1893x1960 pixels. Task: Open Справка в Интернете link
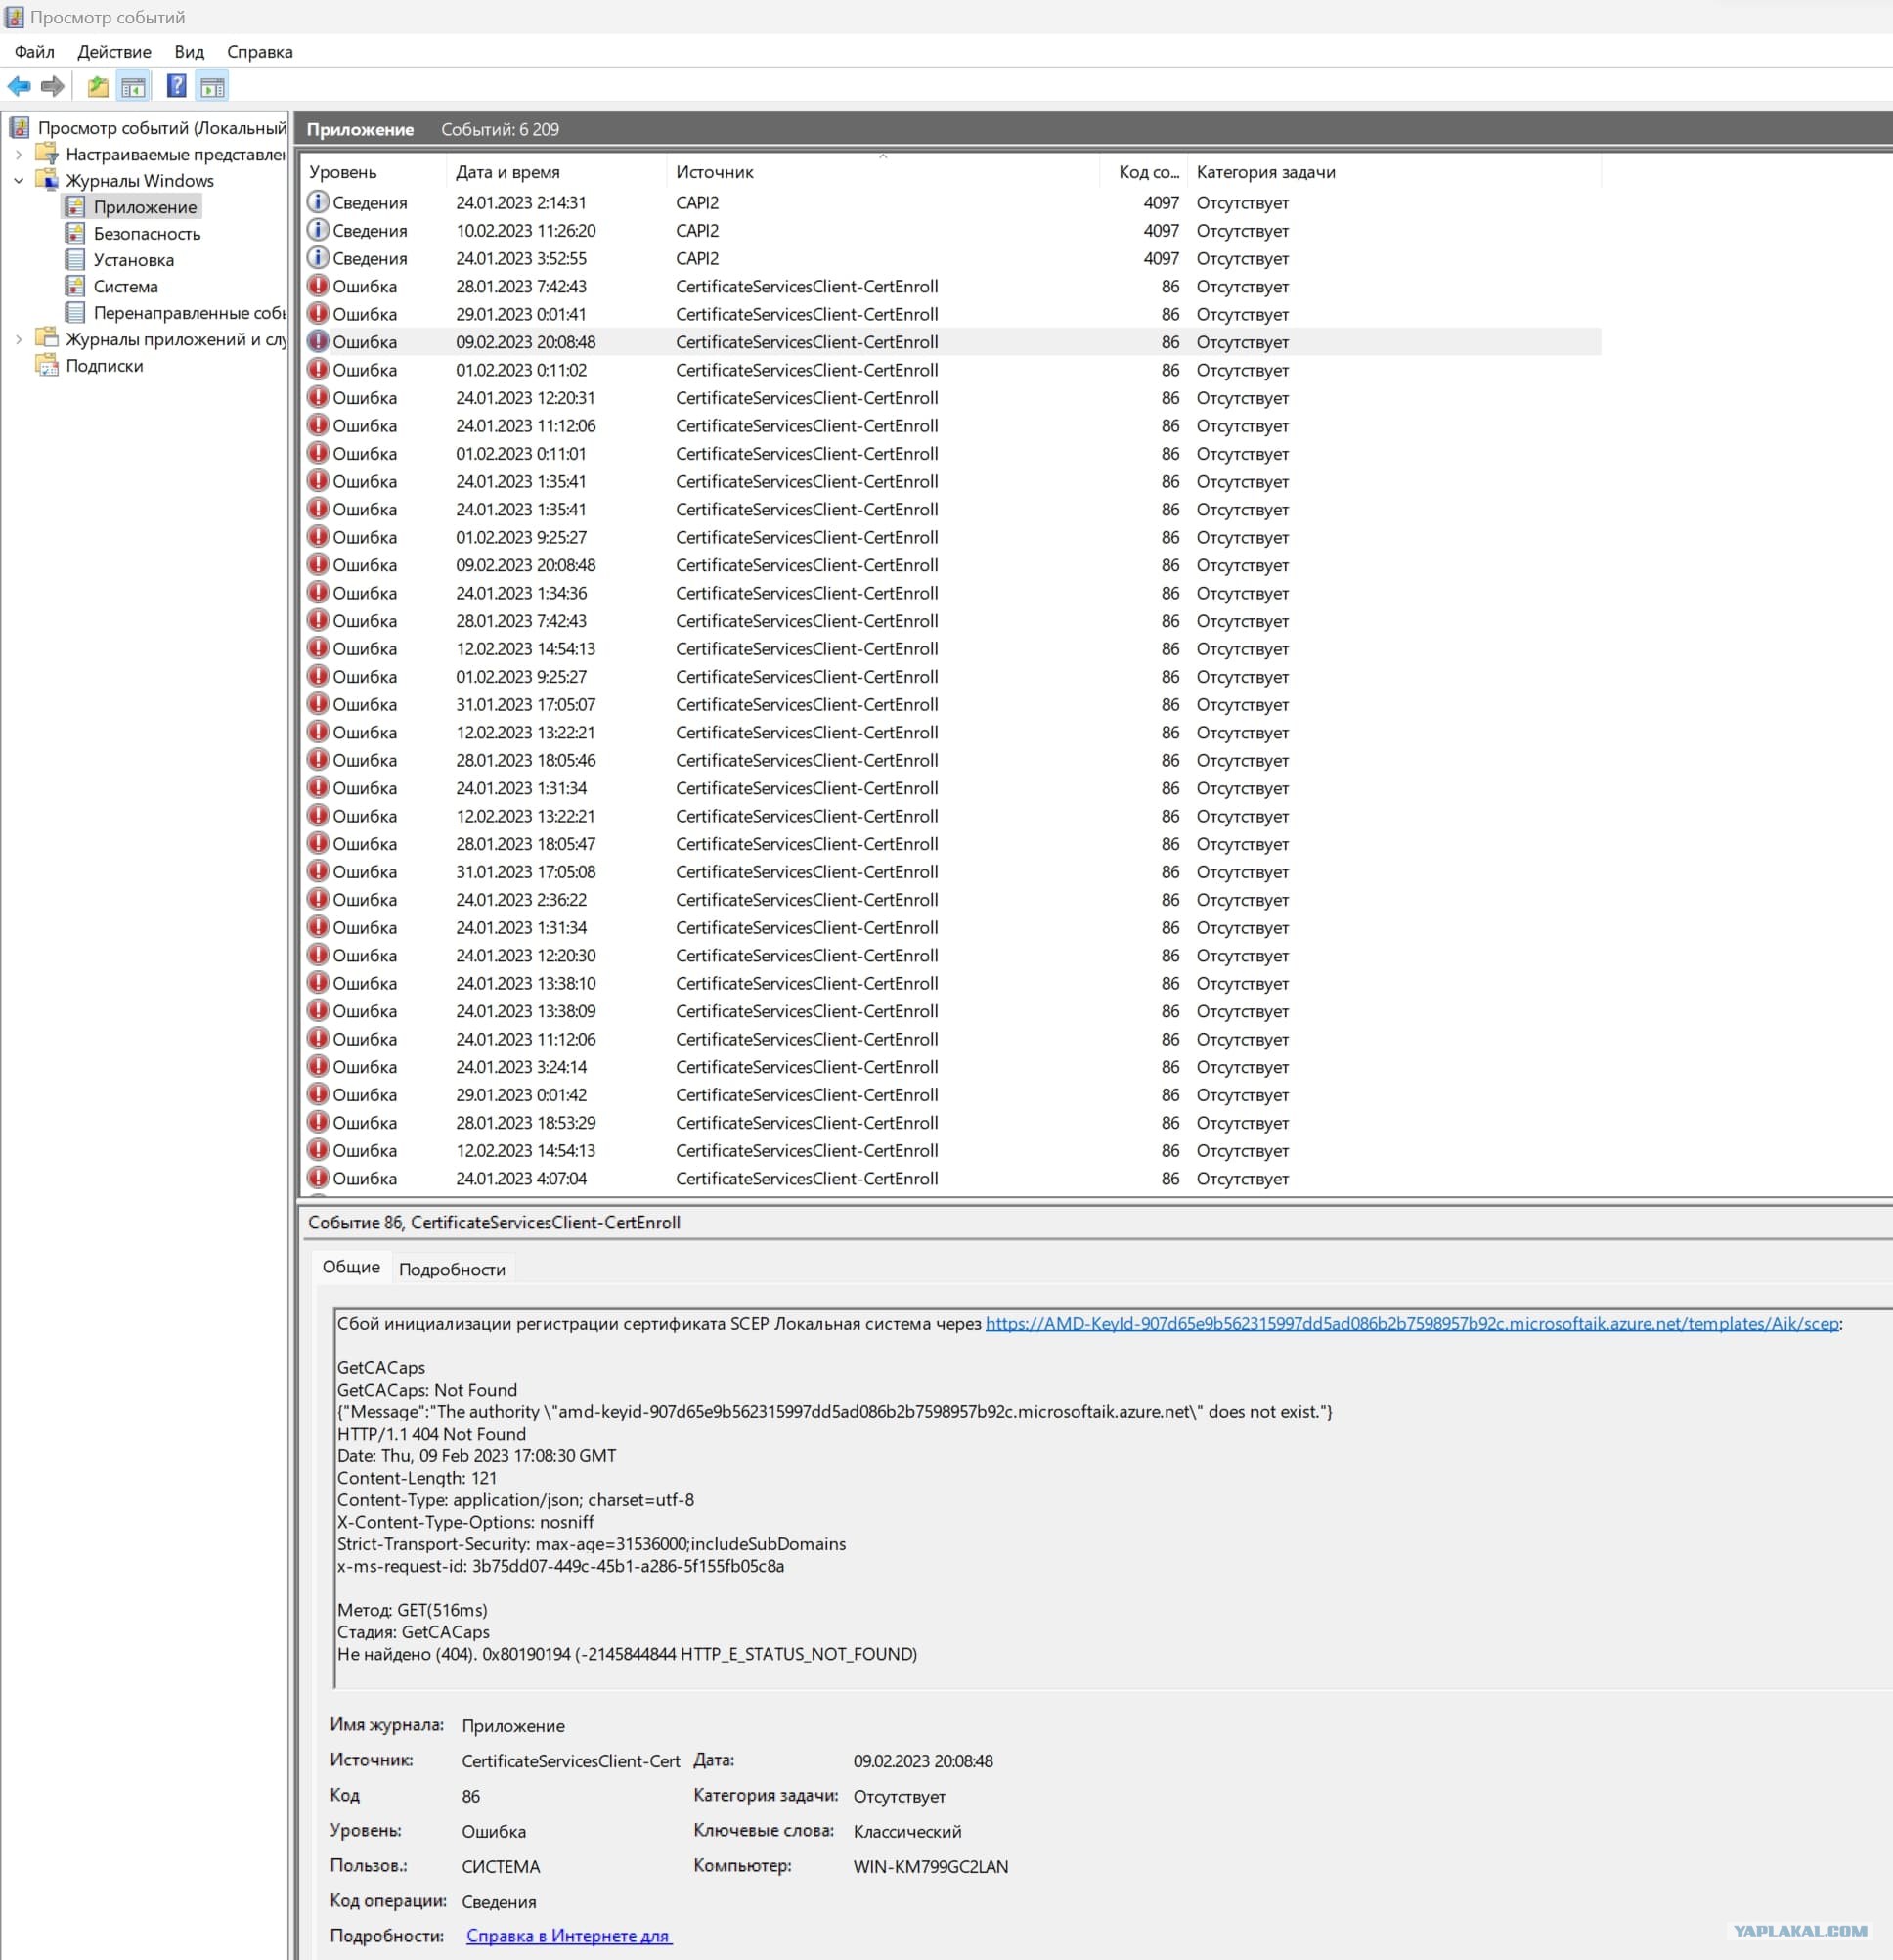(x=569, y=1936)
